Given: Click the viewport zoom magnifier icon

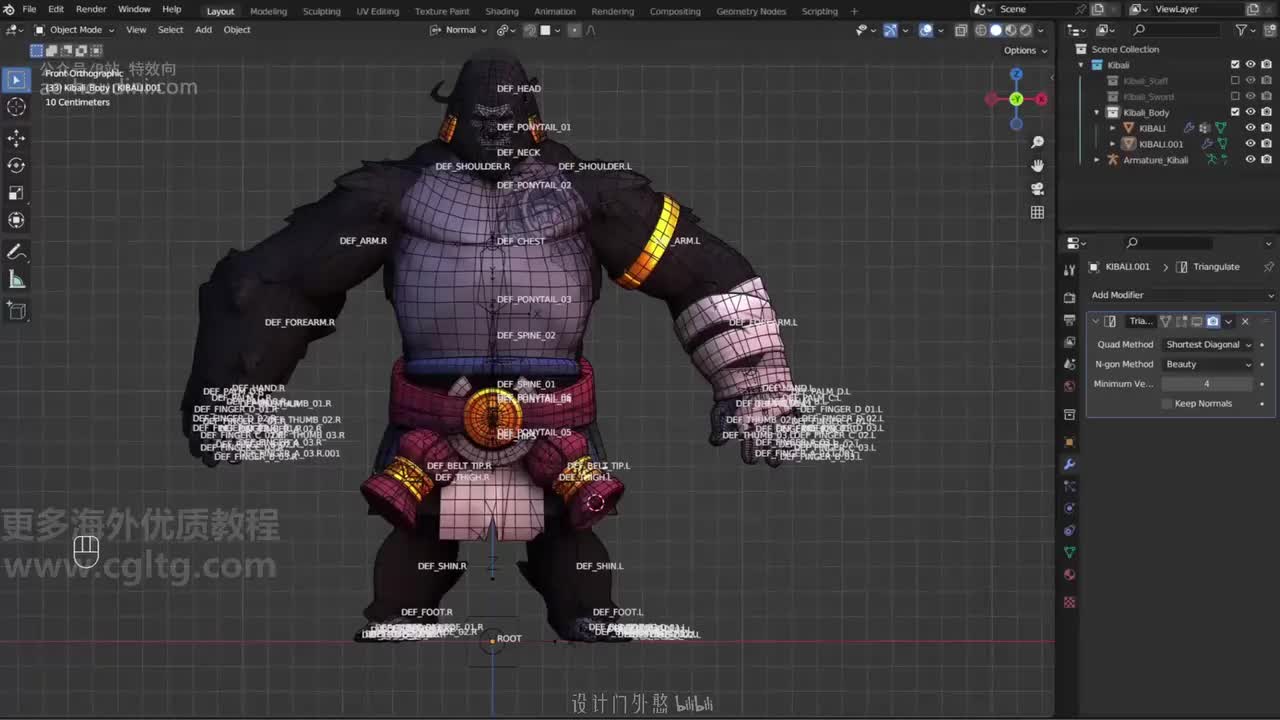Looking at the screenshot, I should click(x=1037, y=143).
